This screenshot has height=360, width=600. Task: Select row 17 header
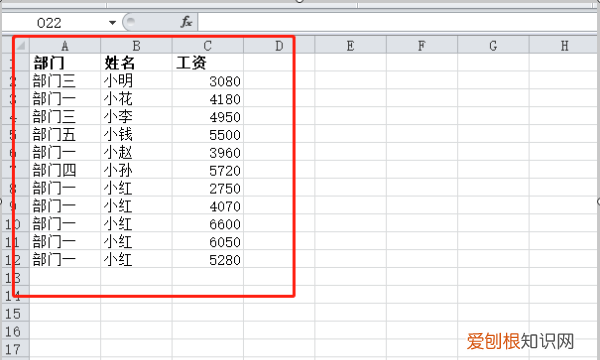(15, 349)
